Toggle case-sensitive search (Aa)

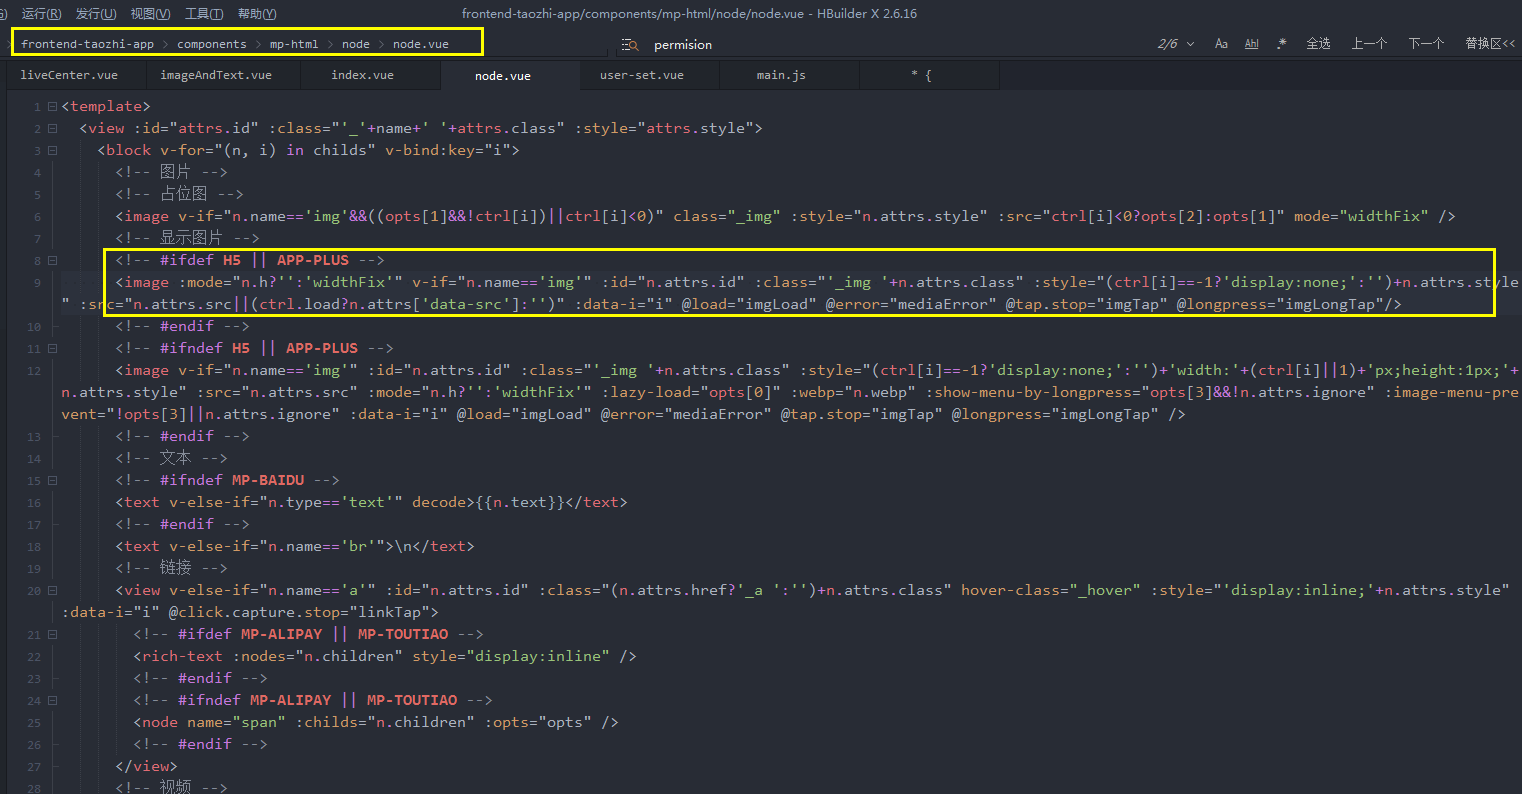(x=1221, y=44)
